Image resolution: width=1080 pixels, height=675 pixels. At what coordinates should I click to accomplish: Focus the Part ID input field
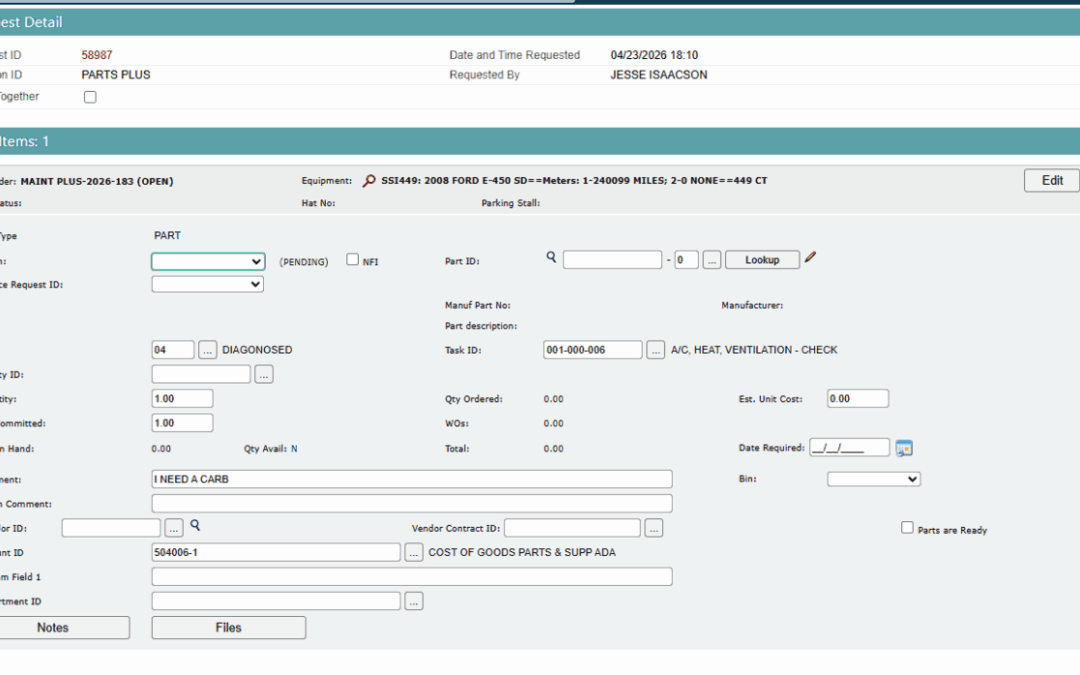tap(612, 260)
